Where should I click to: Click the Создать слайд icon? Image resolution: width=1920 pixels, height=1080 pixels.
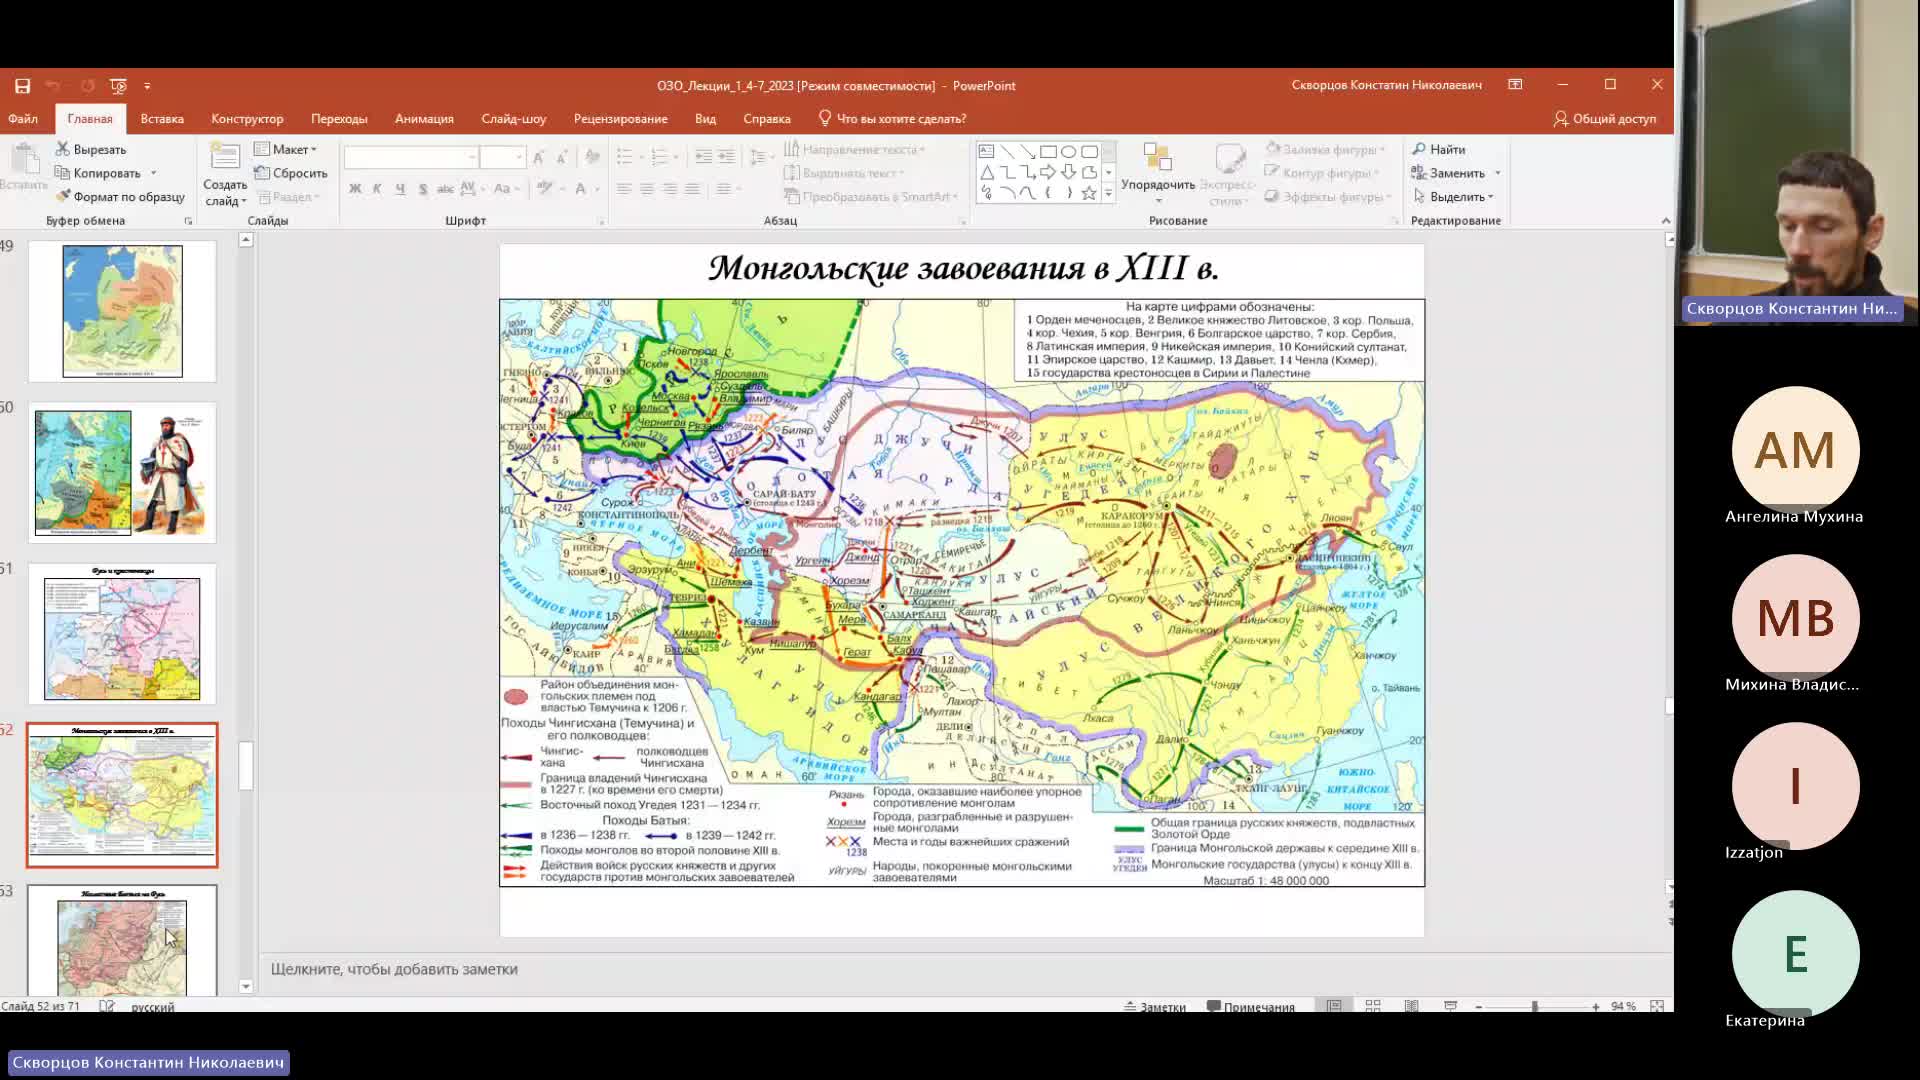225,157
